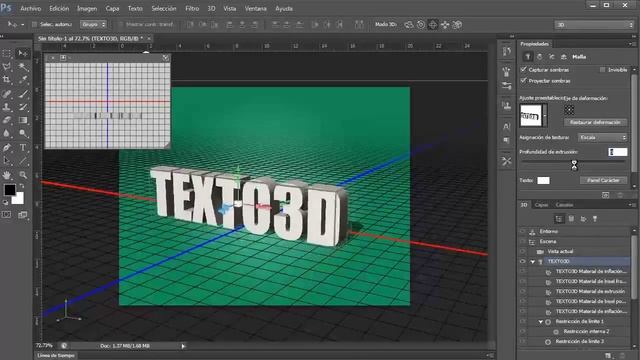The height and width of the screenshot is (360, 640).
Task: Open the Filtro menu
Action: (x=192, y=8)
